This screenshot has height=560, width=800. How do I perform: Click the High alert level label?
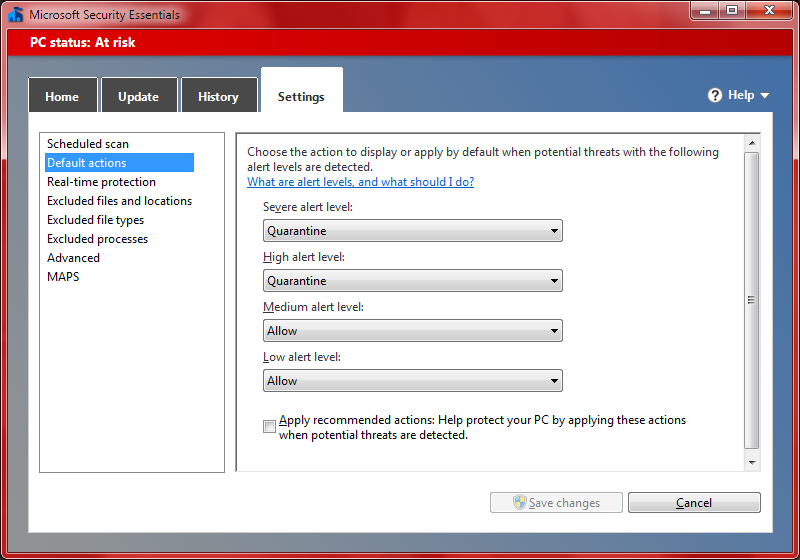coord(304,257)
